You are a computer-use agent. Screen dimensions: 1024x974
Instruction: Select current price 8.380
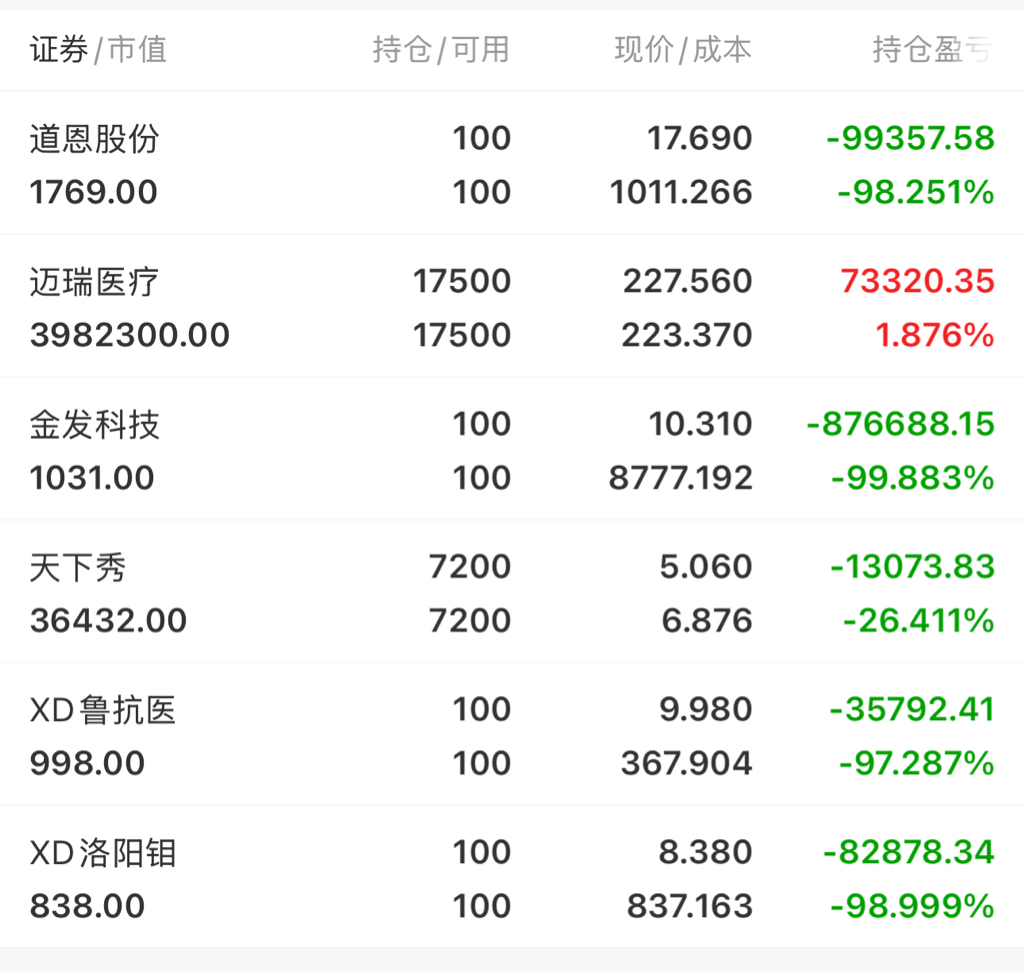[706, 852]
